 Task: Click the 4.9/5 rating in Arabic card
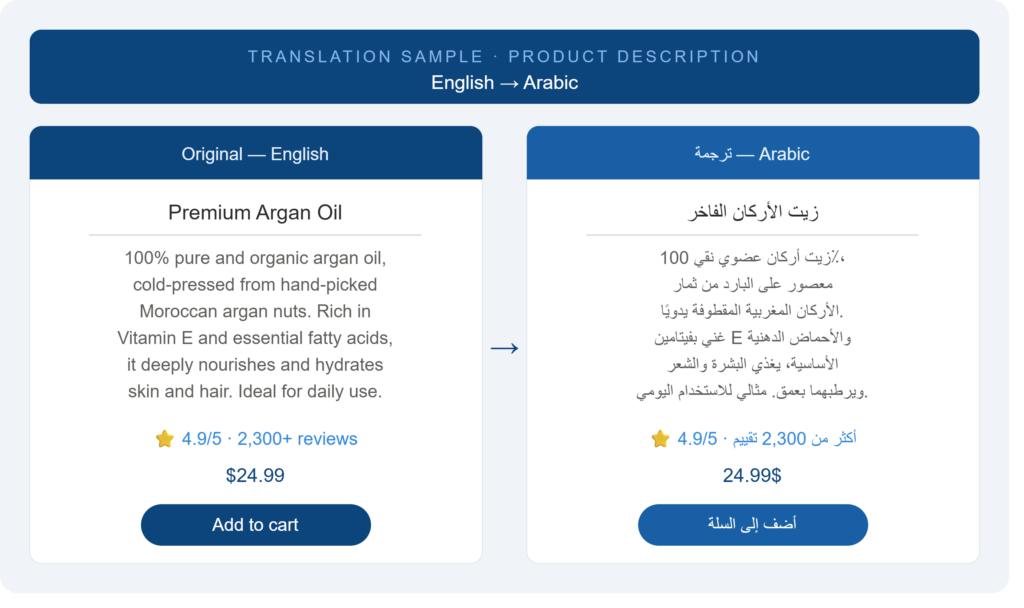[x=697, y=439]
